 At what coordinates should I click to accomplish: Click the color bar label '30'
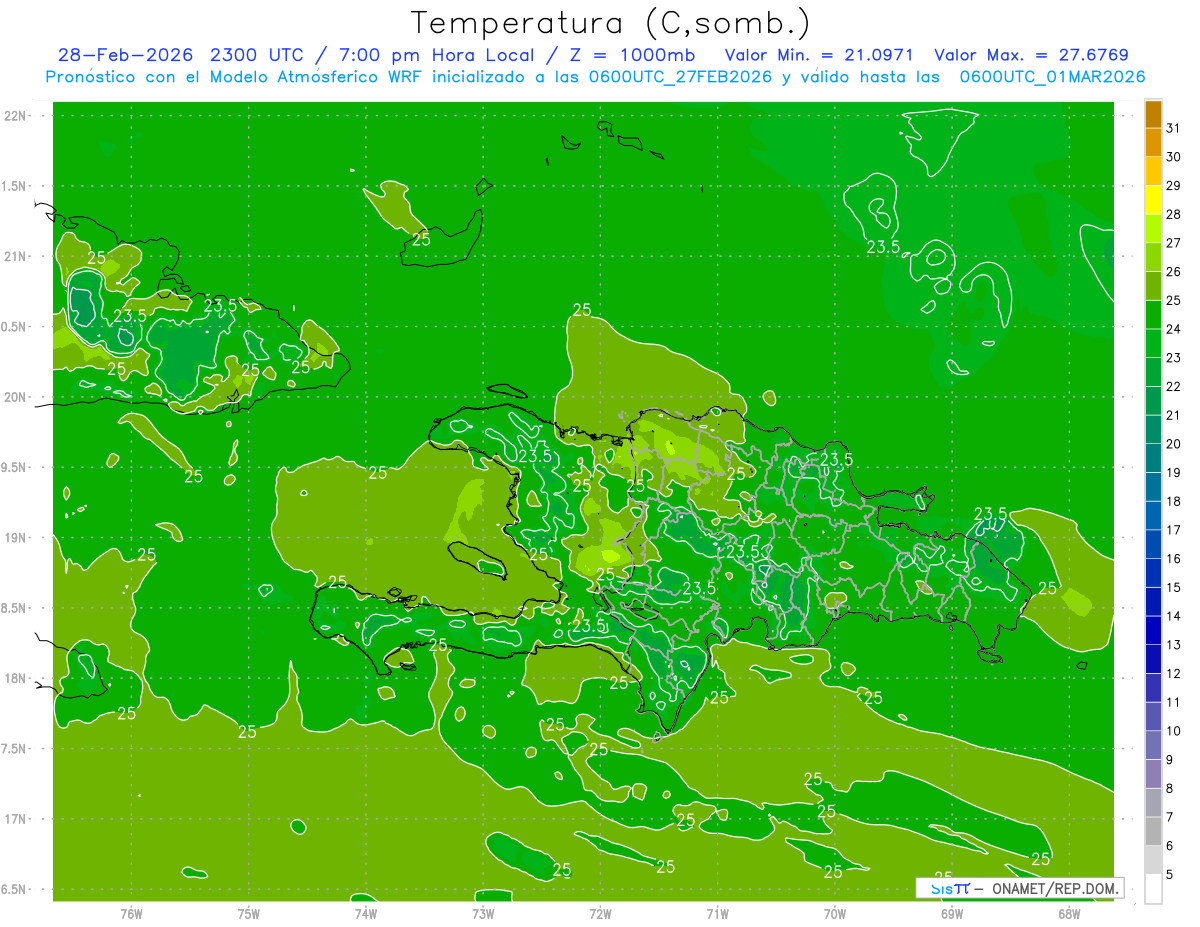point(1173,157)
